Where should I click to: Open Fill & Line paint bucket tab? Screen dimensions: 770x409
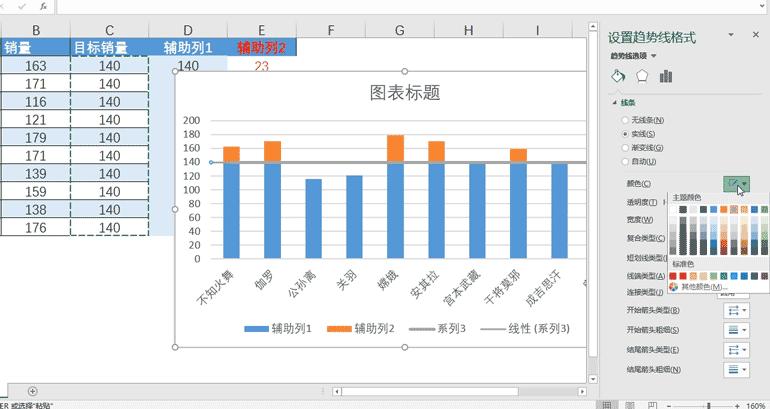pyautogui.click(x=618, y=77)
